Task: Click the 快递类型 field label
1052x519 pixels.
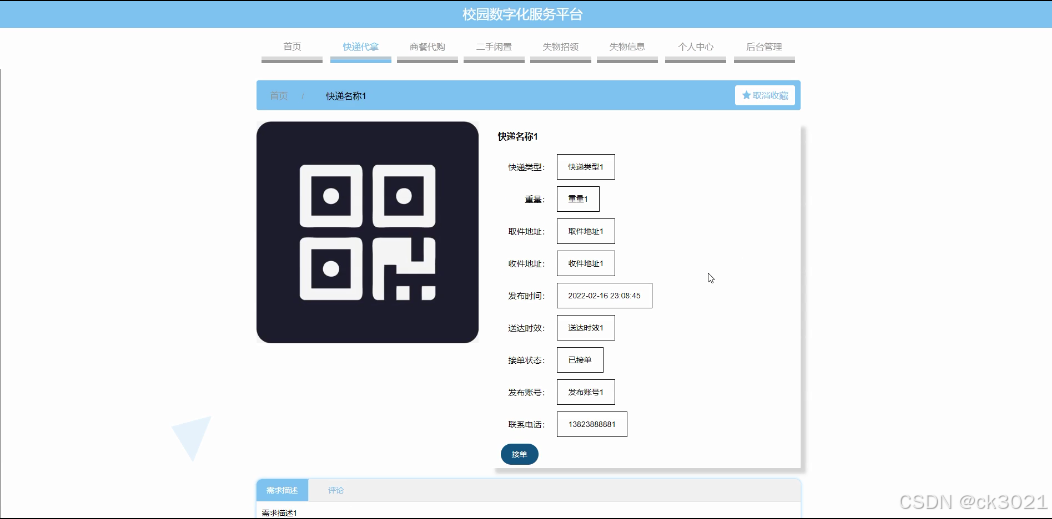Action: (x=526, y=167)
